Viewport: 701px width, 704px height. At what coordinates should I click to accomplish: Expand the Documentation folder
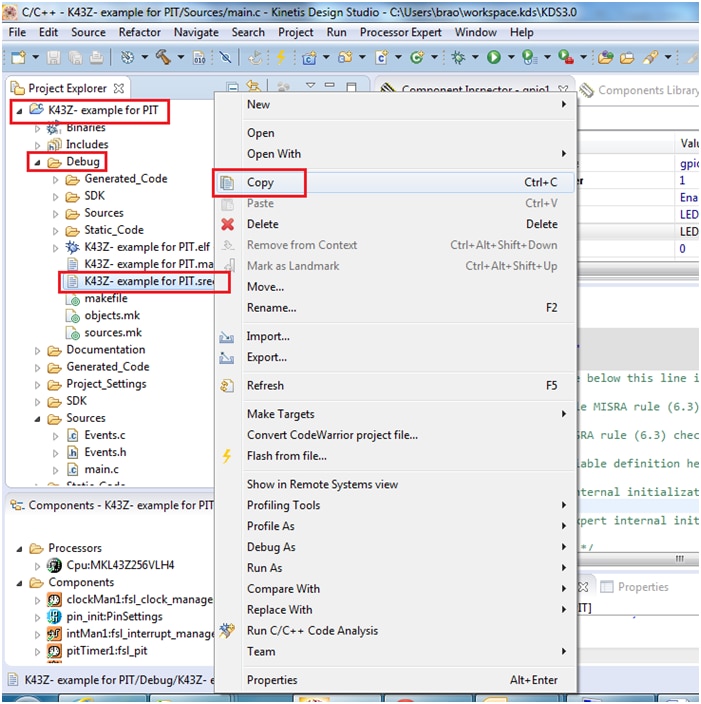point(37,351)
